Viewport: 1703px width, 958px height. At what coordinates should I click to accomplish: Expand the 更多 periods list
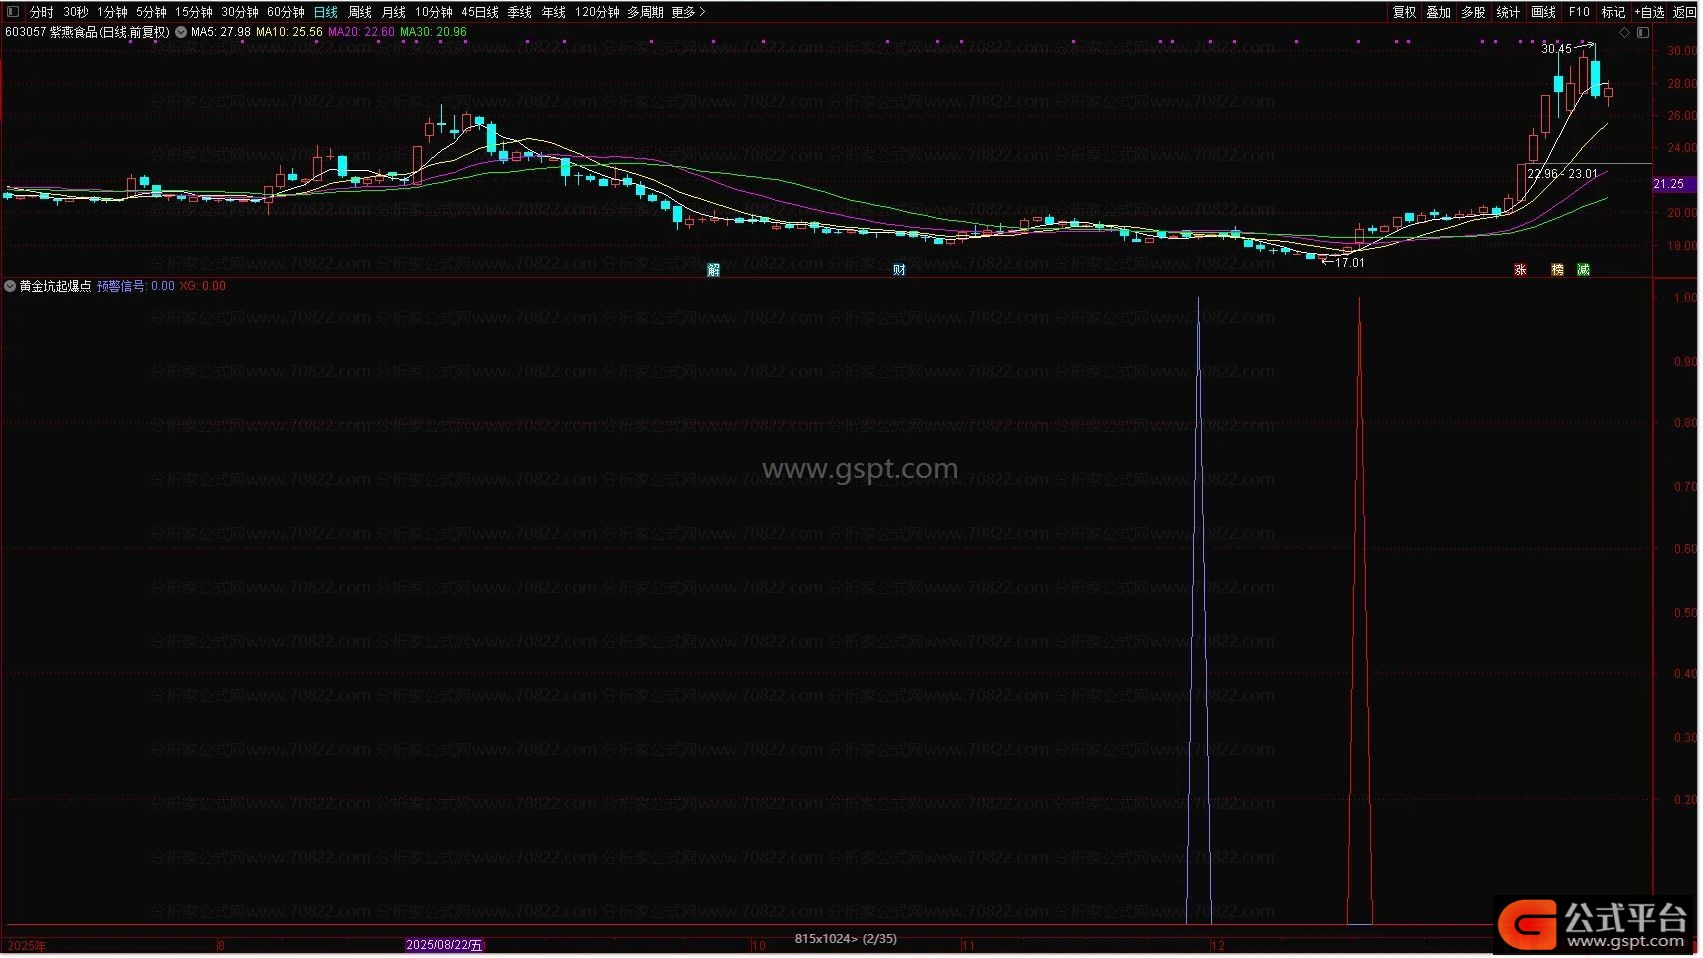(688, 12)
